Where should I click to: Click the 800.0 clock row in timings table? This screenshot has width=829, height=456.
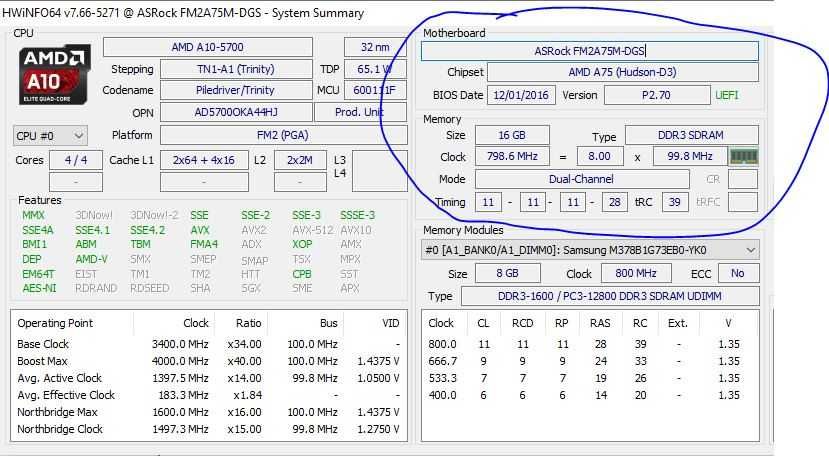590,344
